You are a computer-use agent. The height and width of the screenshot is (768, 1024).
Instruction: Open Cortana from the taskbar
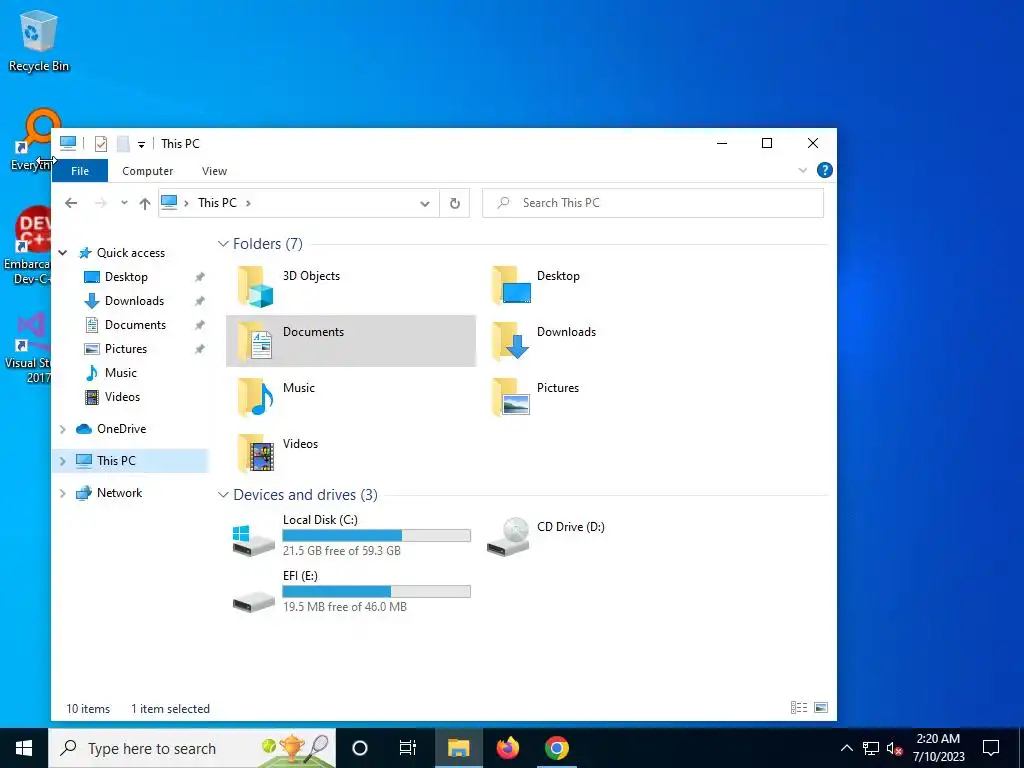pos(360,748)
